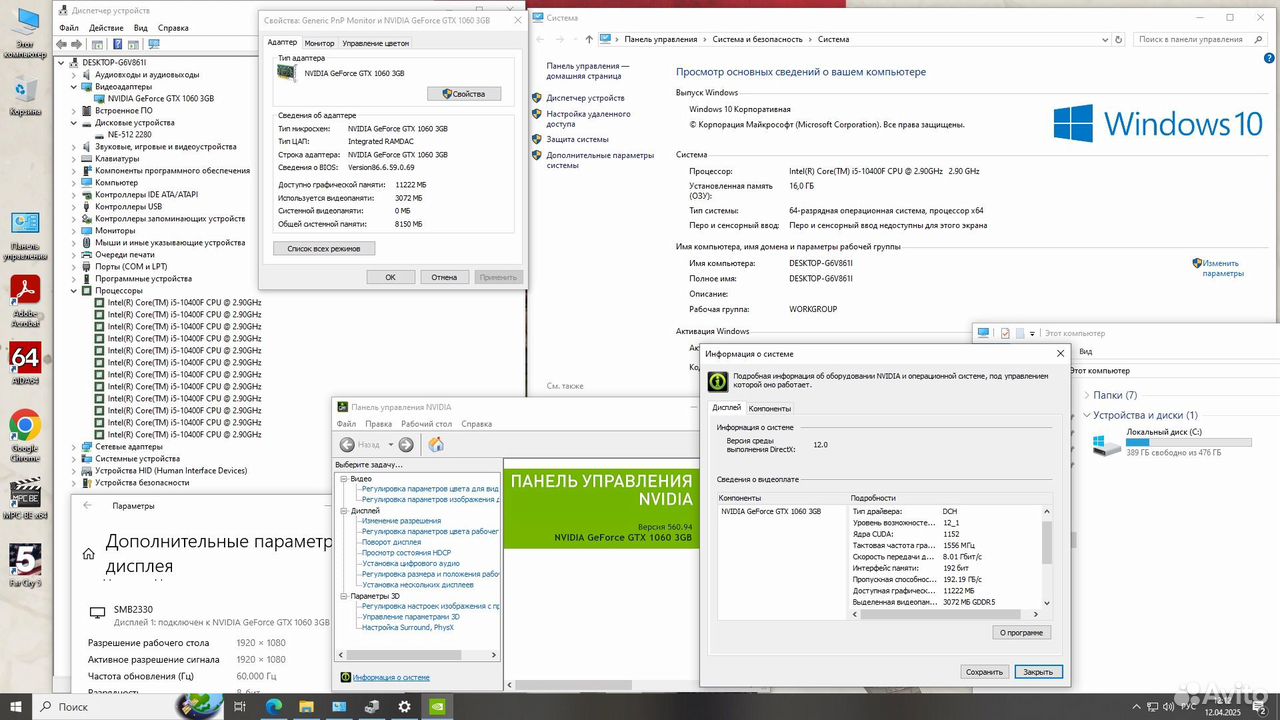Collapse the Дисковые устройства node

tap(73, 123)
